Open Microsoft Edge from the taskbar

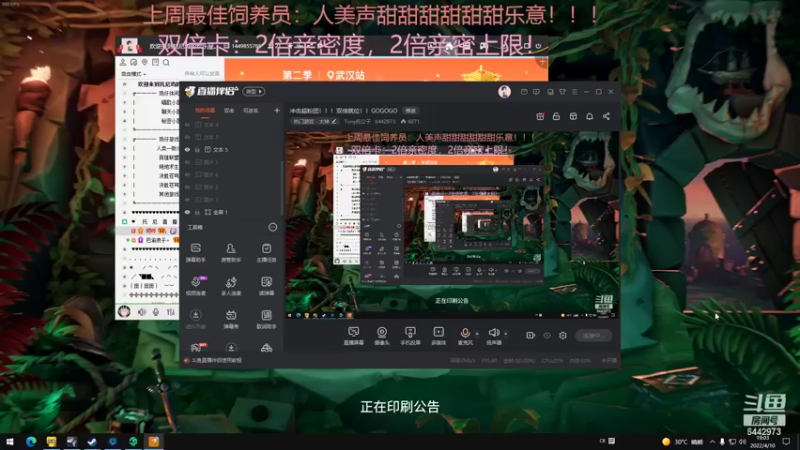(x=31, y=441)
